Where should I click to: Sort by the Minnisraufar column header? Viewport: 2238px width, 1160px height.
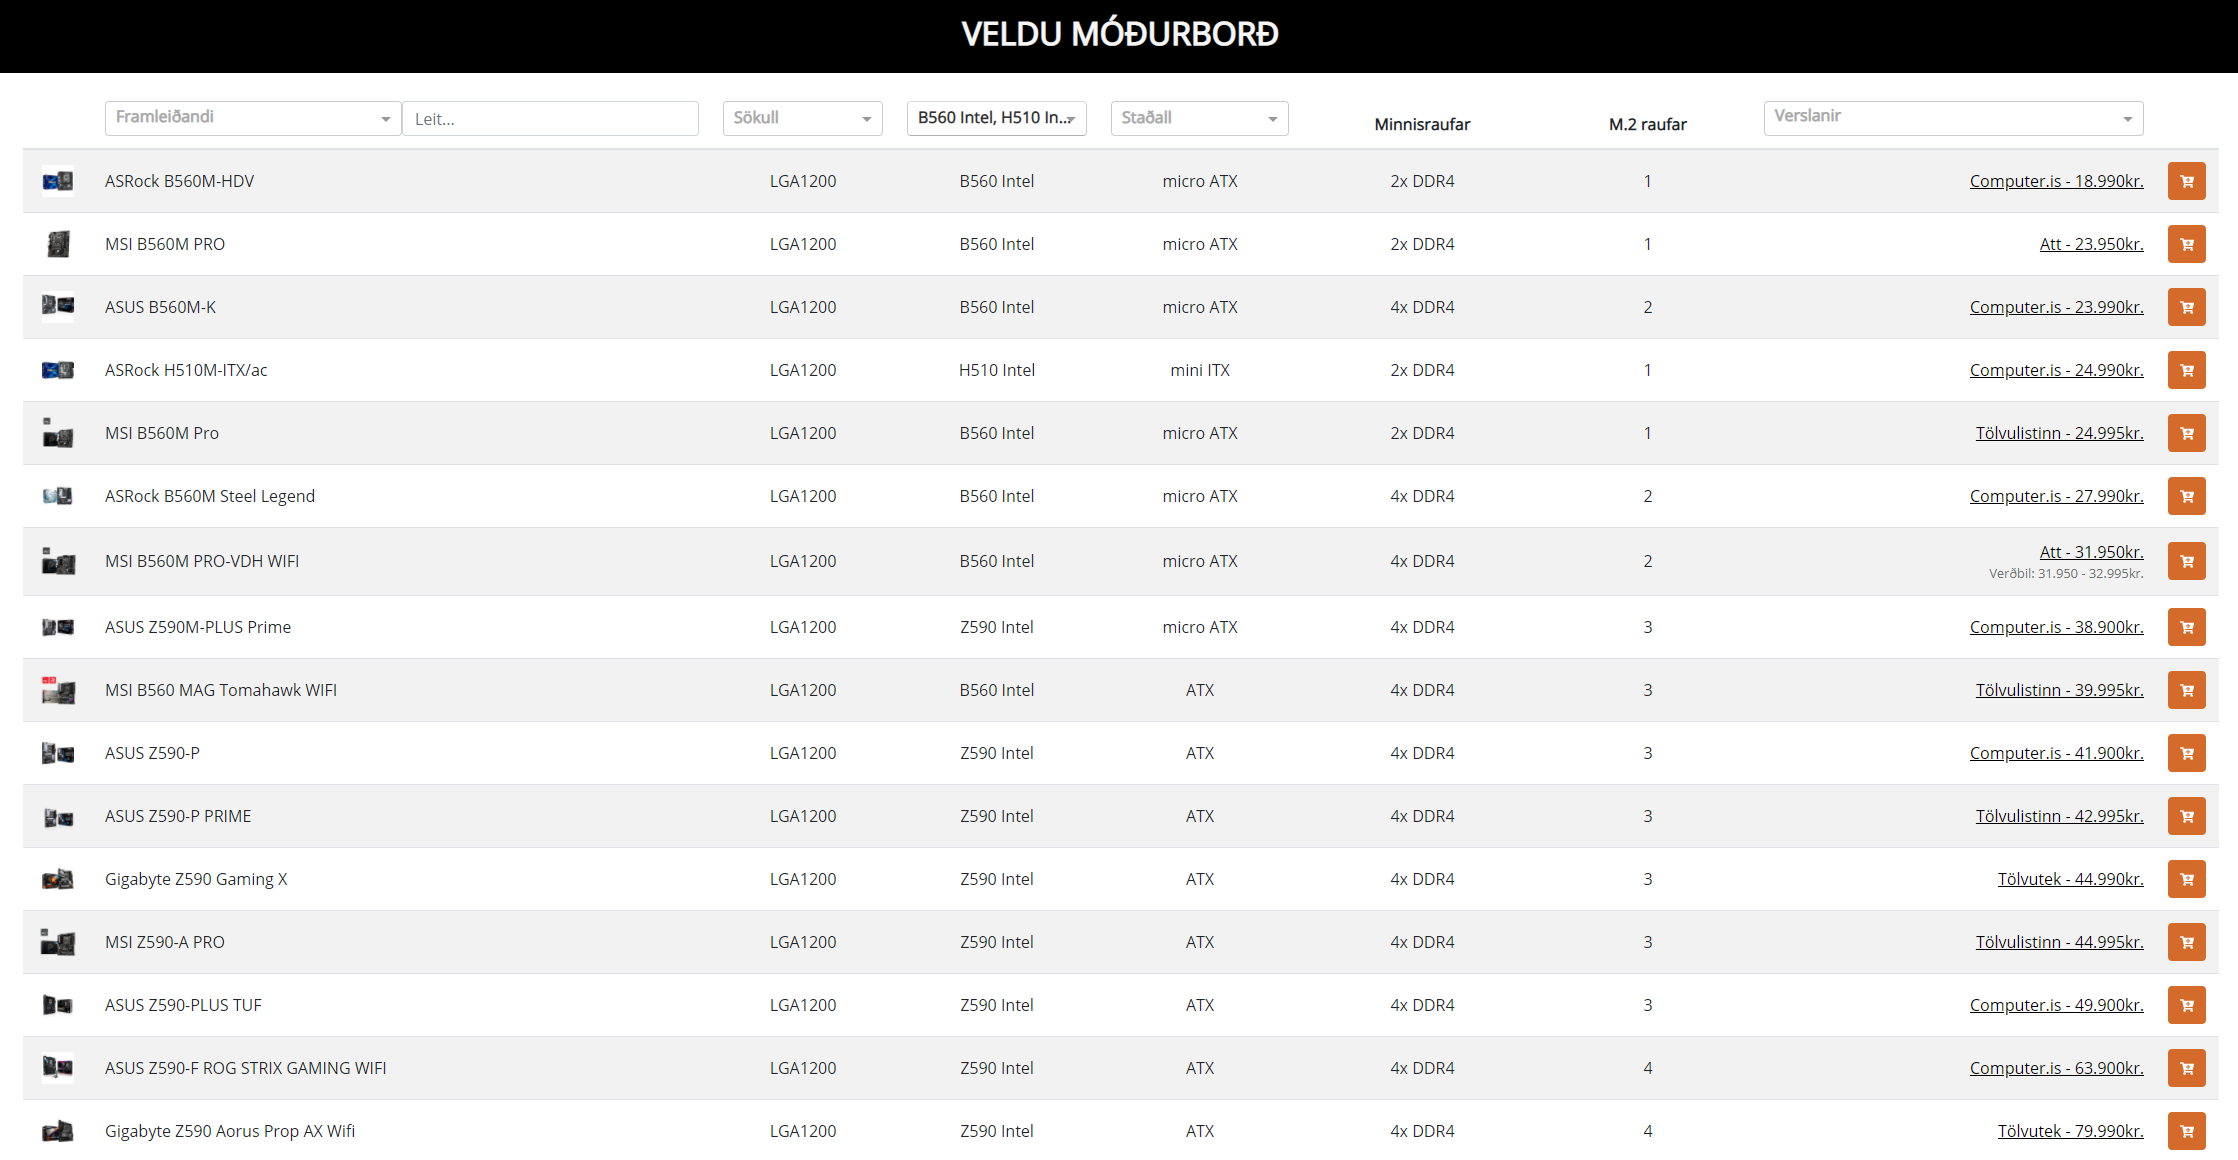click(x=1422, y=124)
